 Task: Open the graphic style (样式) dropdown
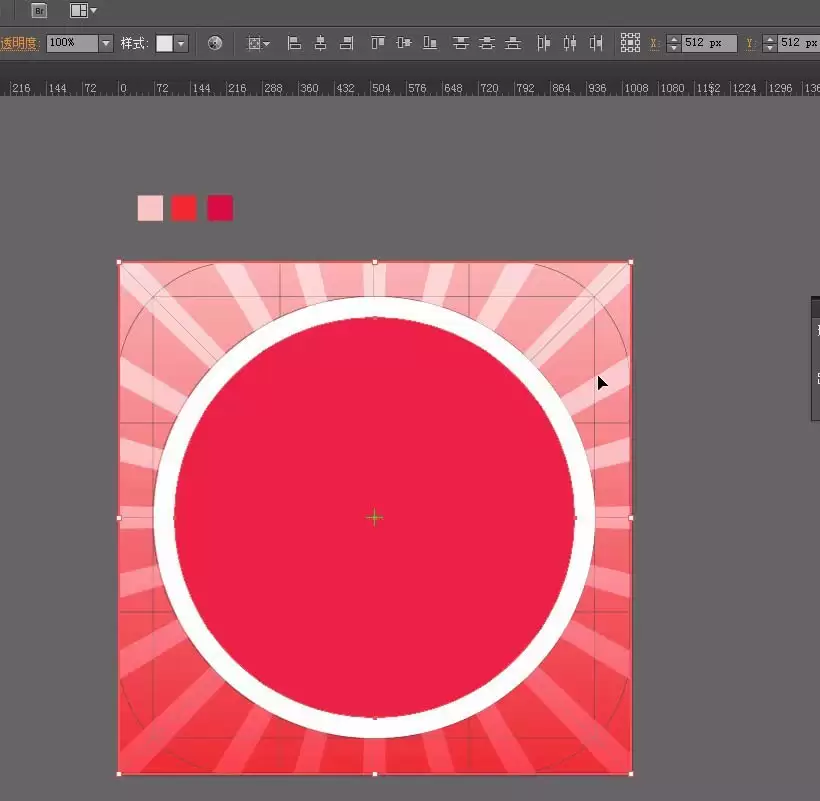tap(181, 43)
